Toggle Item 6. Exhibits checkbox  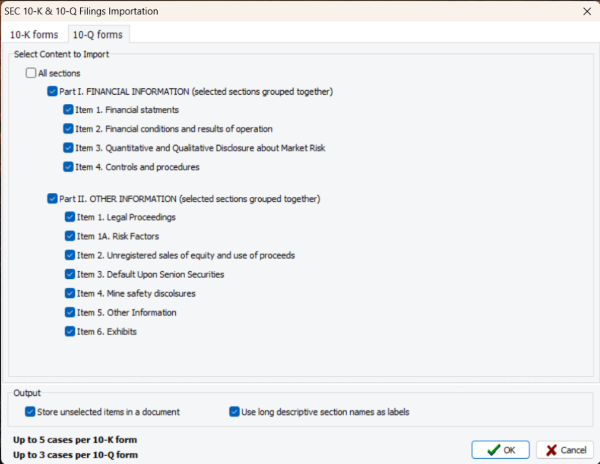(69, 331)
